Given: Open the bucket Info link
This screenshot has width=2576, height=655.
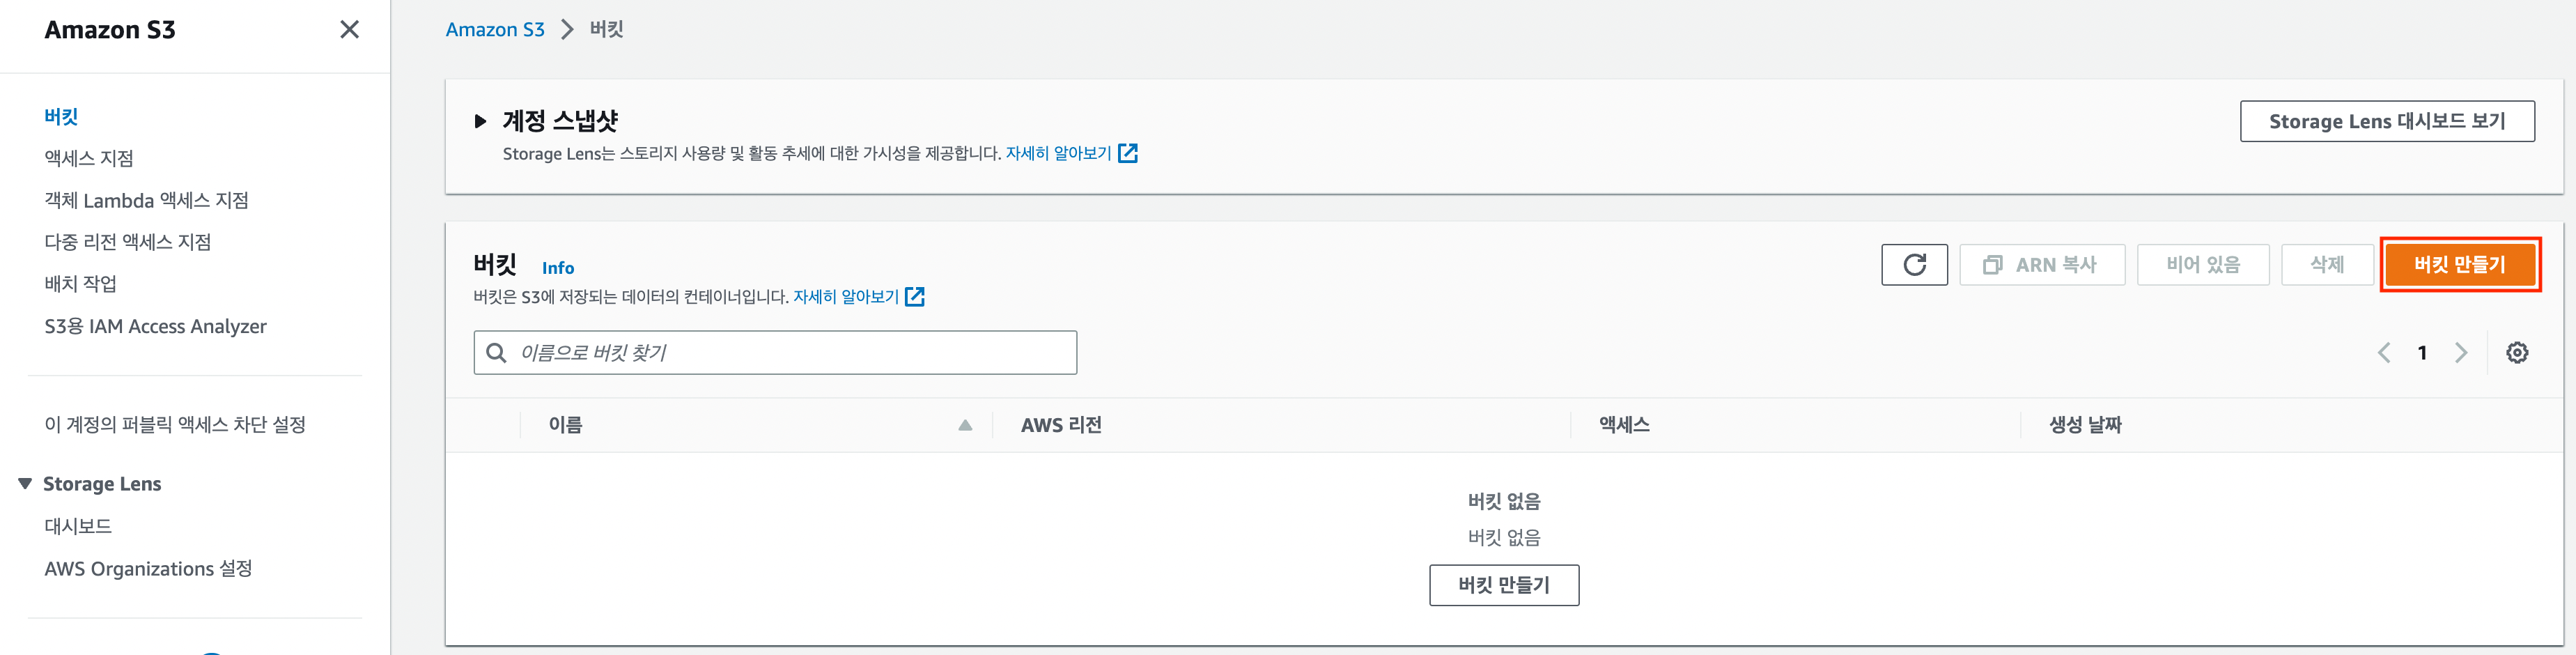Looking at the screenshot, I should (x=558, y=268).
